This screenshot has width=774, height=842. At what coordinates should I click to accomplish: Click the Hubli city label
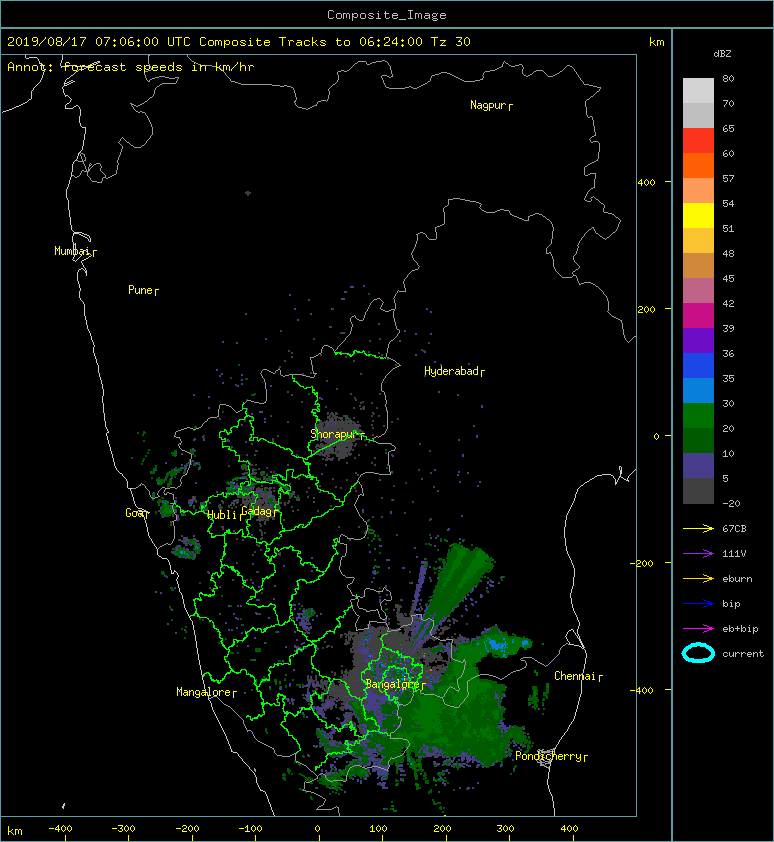221,515
